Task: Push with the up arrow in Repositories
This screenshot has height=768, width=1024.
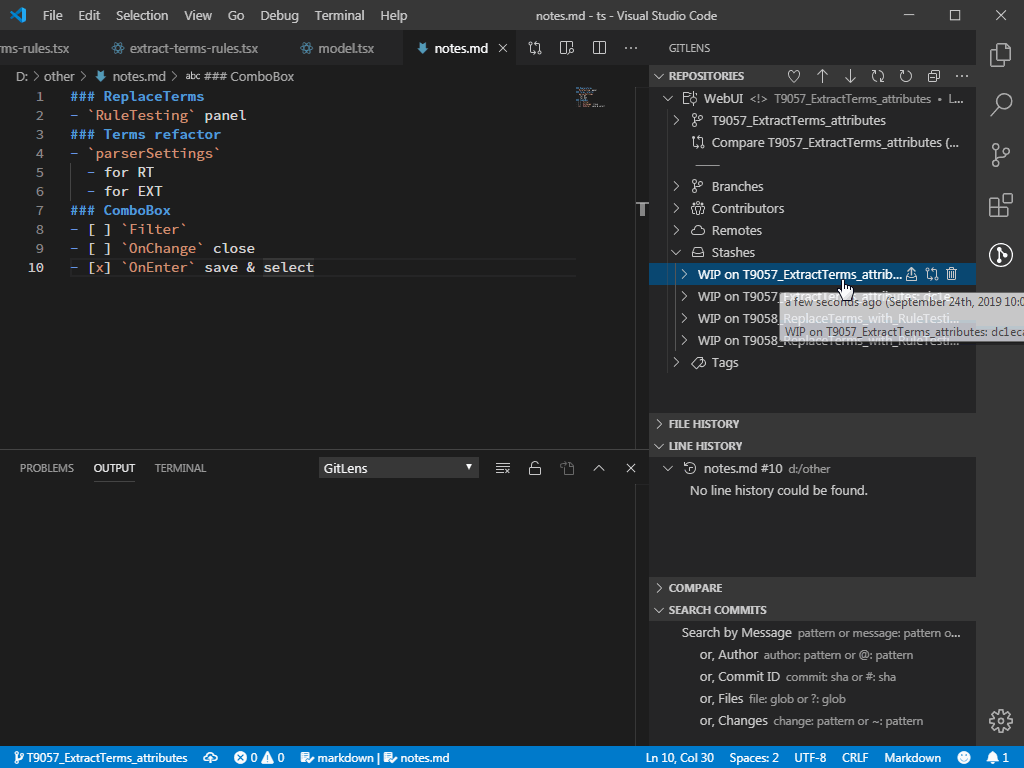Action: point(822,76)
